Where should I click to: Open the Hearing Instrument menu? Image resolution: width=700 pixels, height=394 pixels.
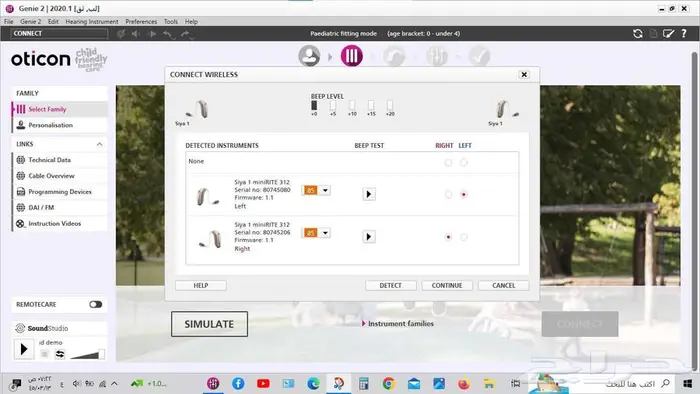(x=92, y=21)
